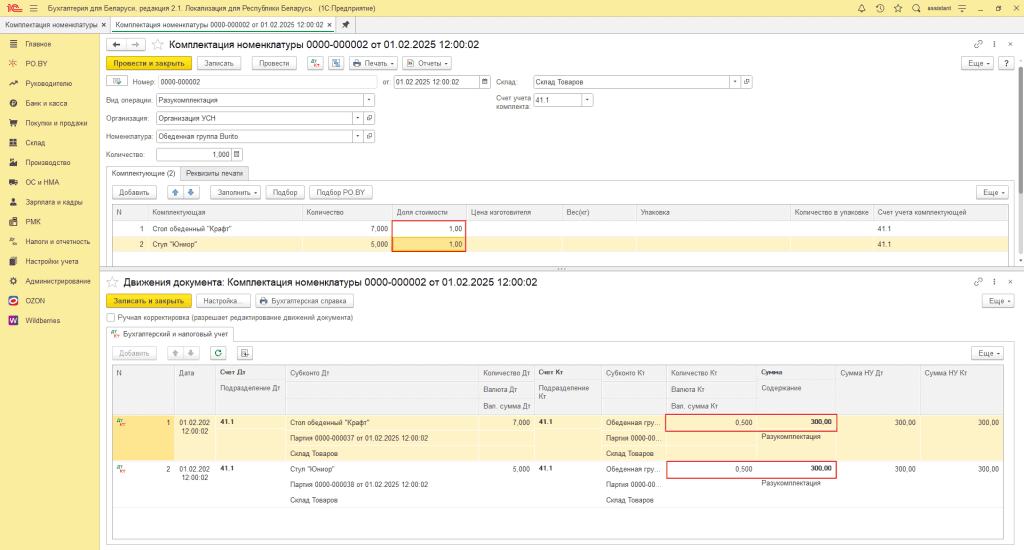The image size is (1024, 550).
Task: Click the Дт/Кт document movements icon
Action: [316, 63]
